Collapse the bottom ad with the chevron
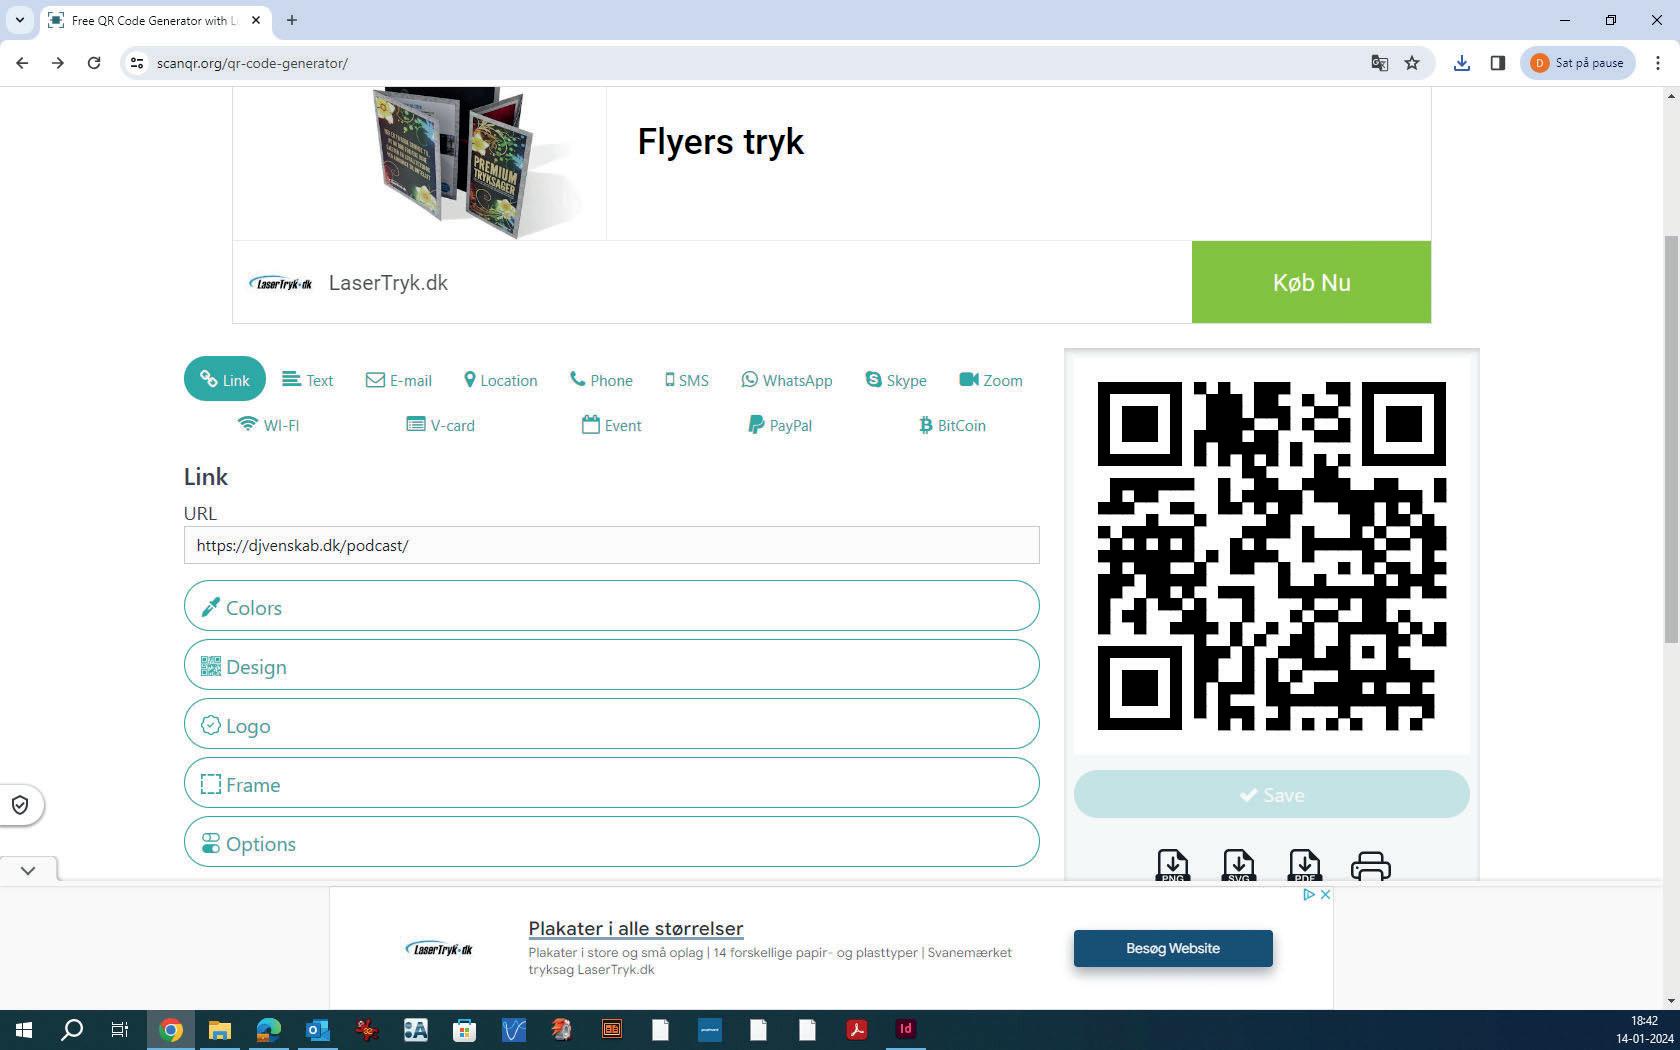 click(x=28, y=870)
